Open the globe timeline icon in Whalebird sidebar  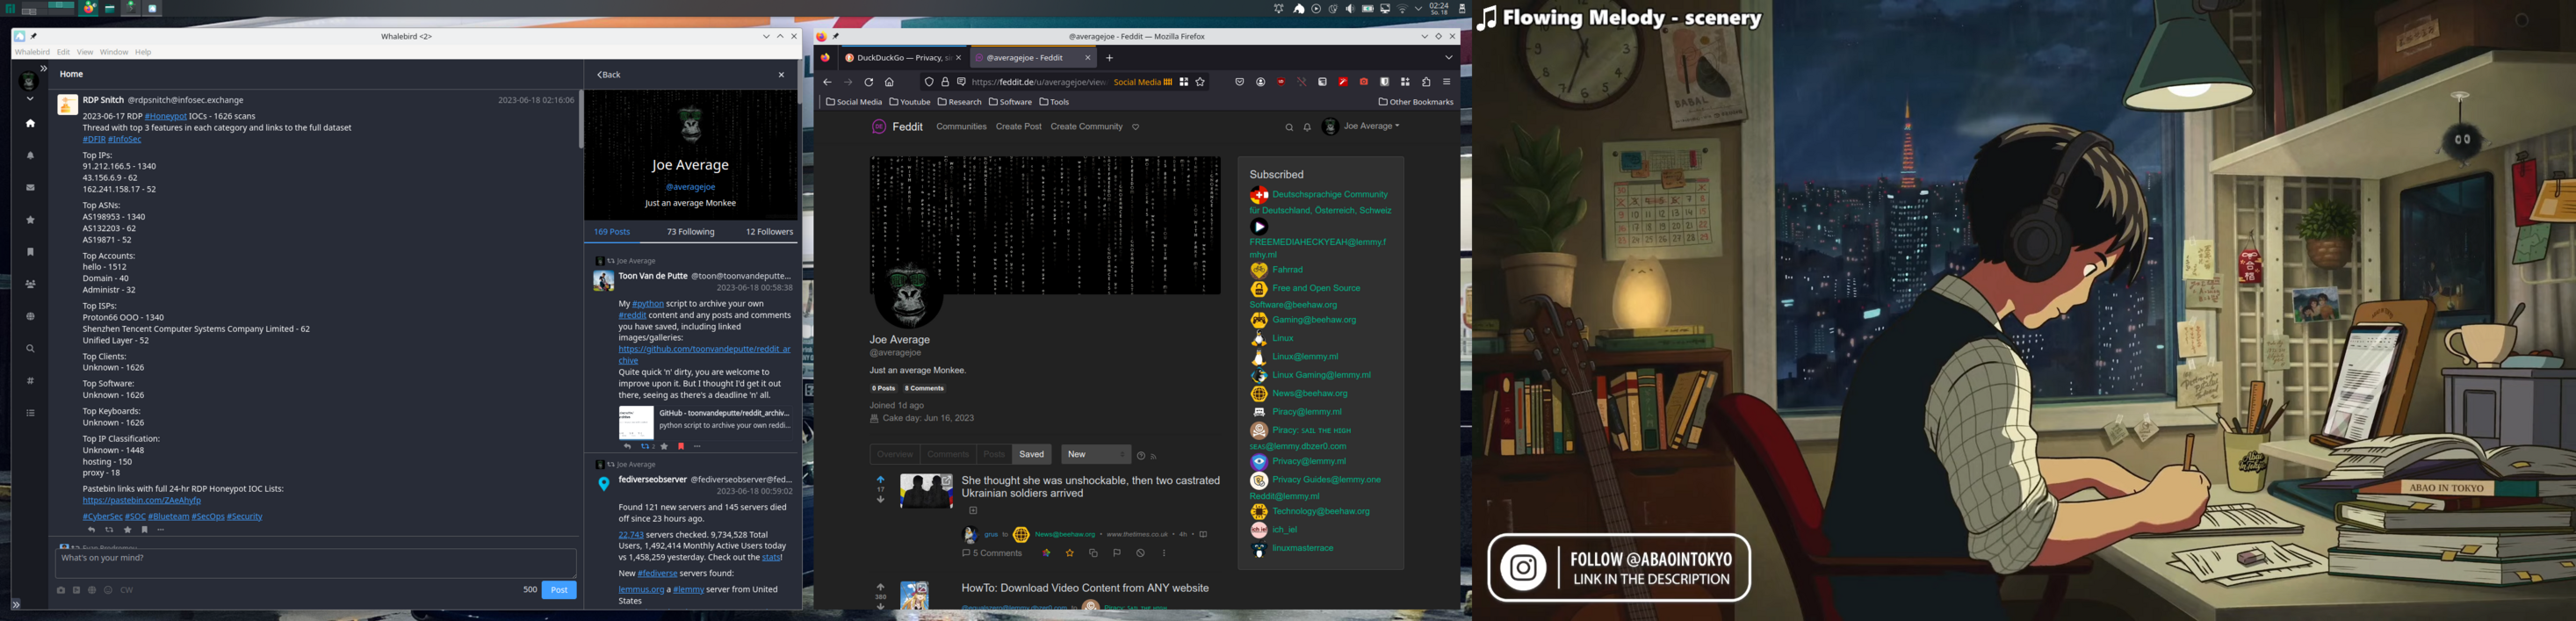(30, 316)
